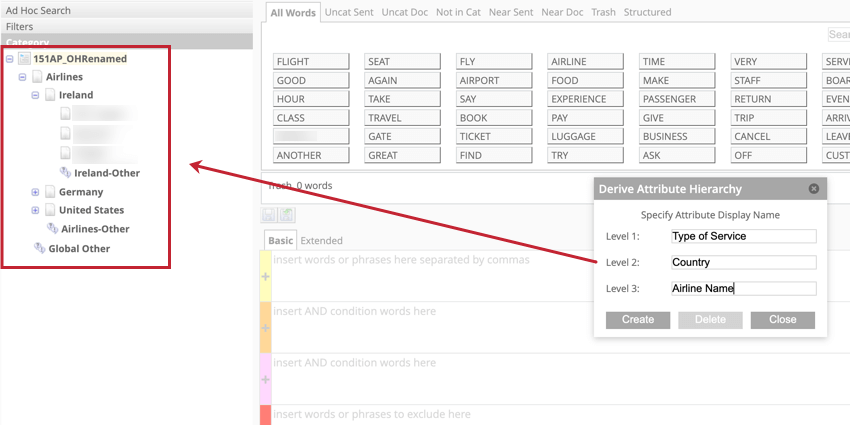
Task: Click the plus icon on yellow rule row
Action: click(266, 276)
